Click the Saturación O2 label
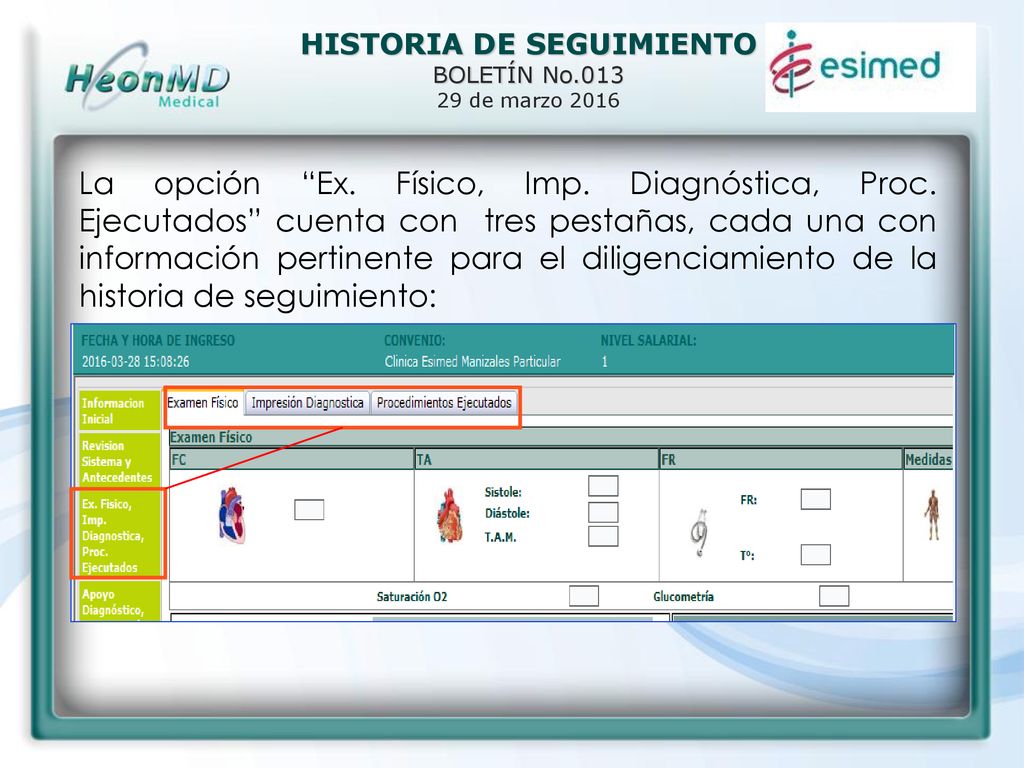 click(412, 596)
